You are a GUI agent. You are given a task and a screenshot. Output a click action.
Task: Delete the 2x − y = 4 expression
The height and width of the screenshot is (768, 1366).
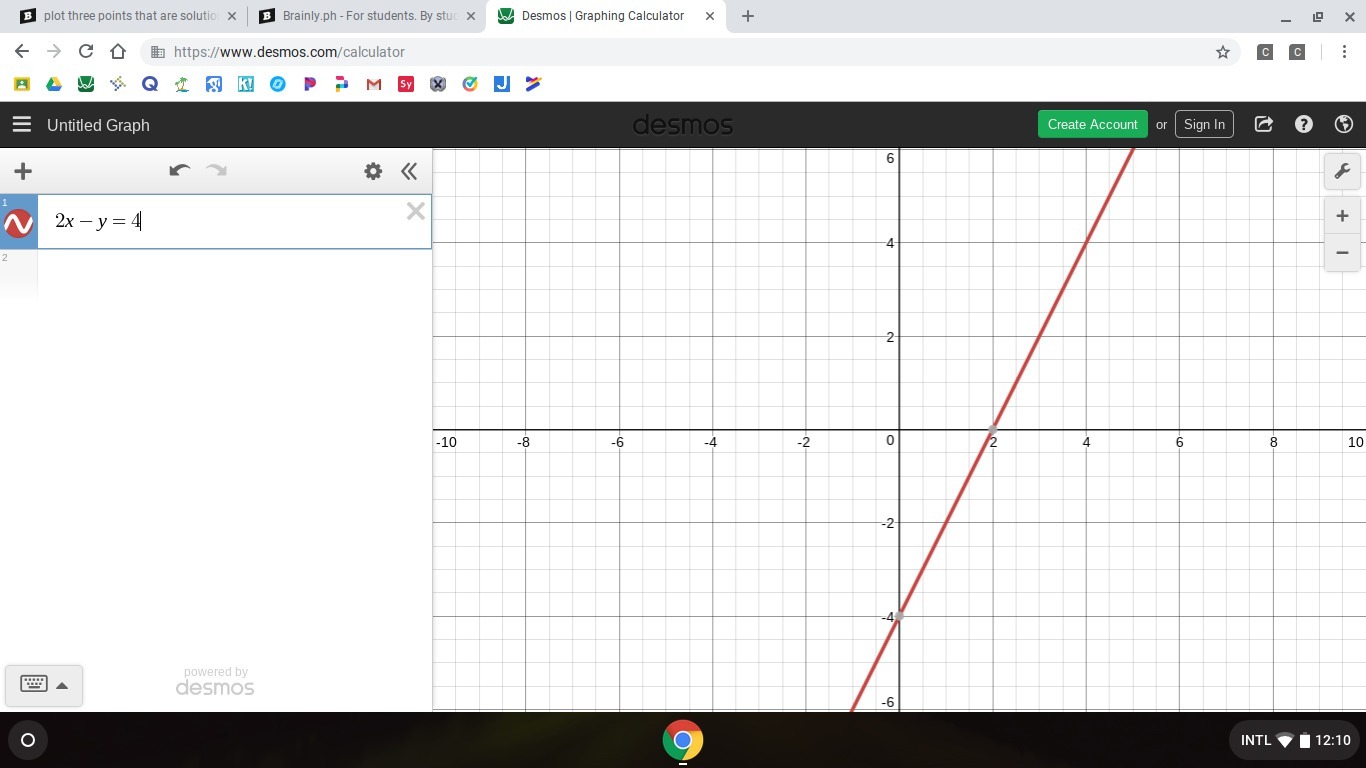click(x=416, y=211)
